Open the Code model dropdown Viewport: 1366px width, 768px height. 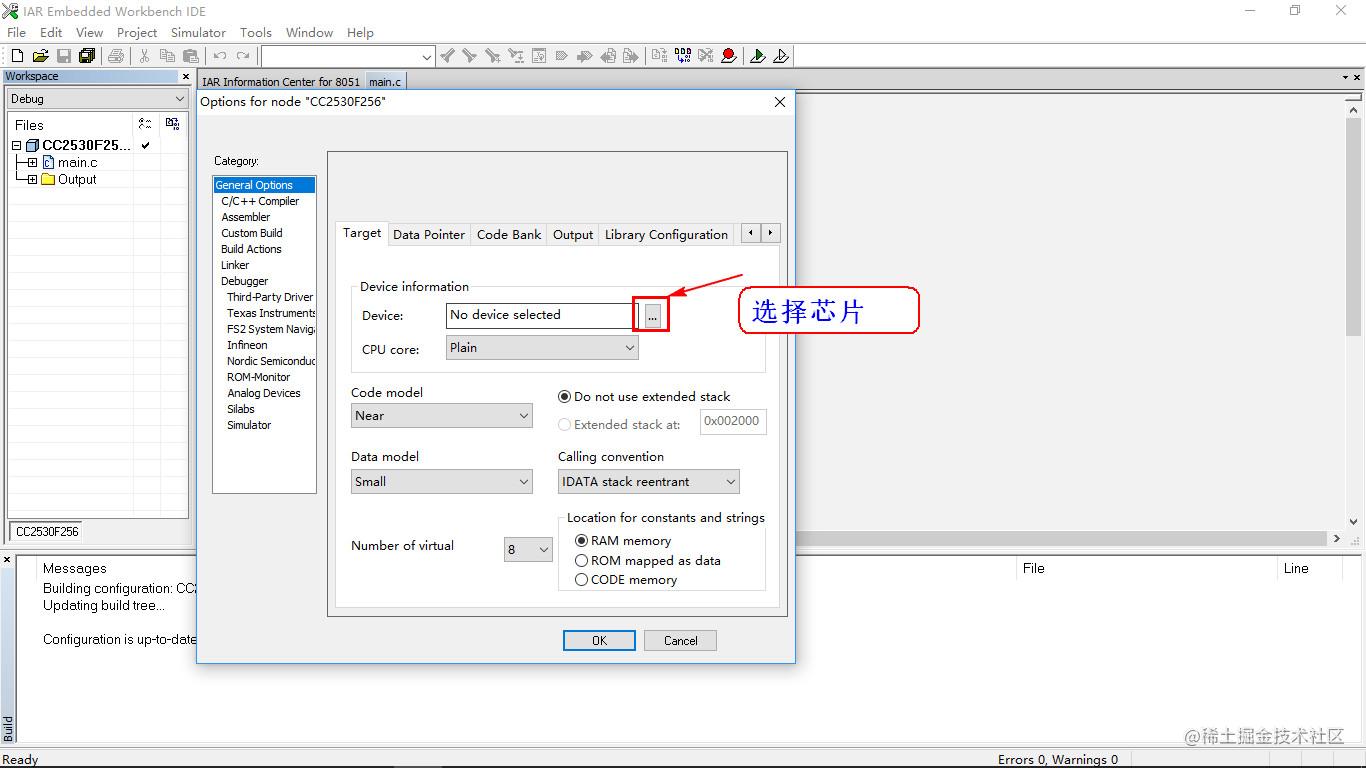[x=442, y=416]
